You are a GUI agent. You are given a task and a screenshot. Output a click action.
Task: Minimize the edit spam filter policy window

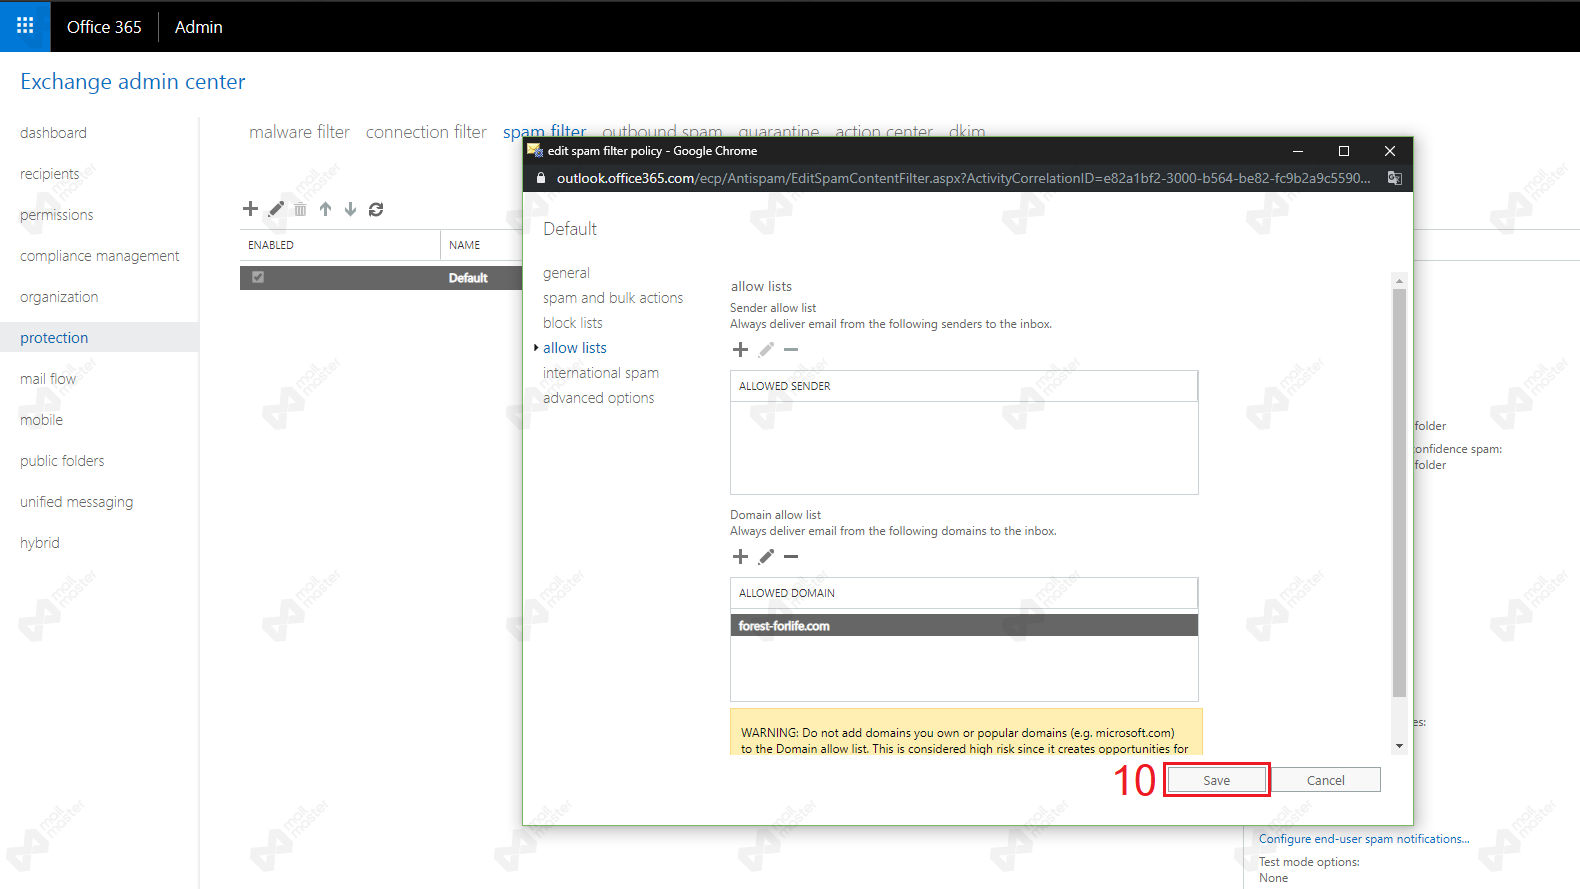tap(1297, 151)
